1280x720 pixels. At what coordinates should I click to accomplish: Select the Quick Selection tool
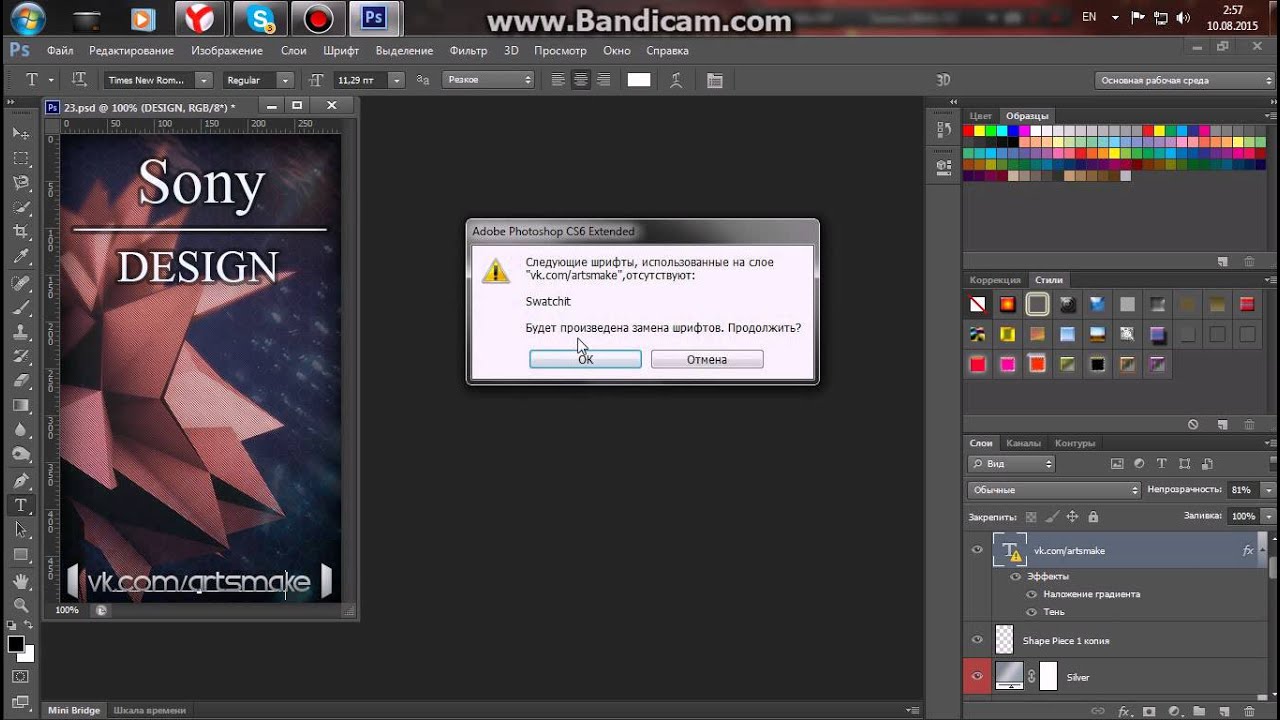[21, 208]
